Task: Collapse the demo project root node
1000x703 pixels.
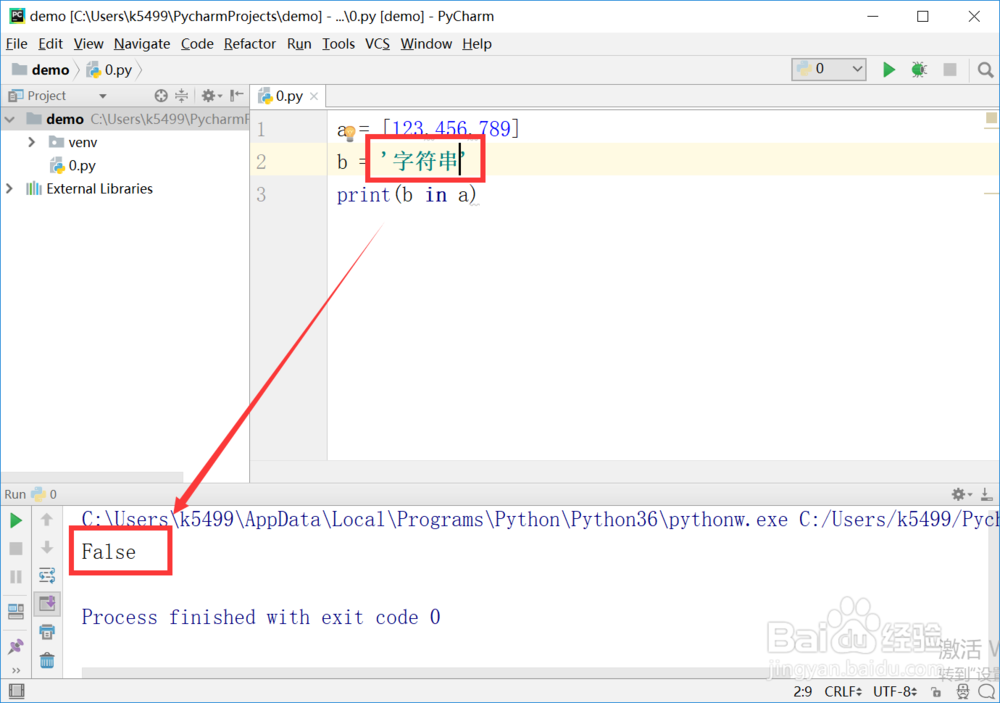Action: 10,119
